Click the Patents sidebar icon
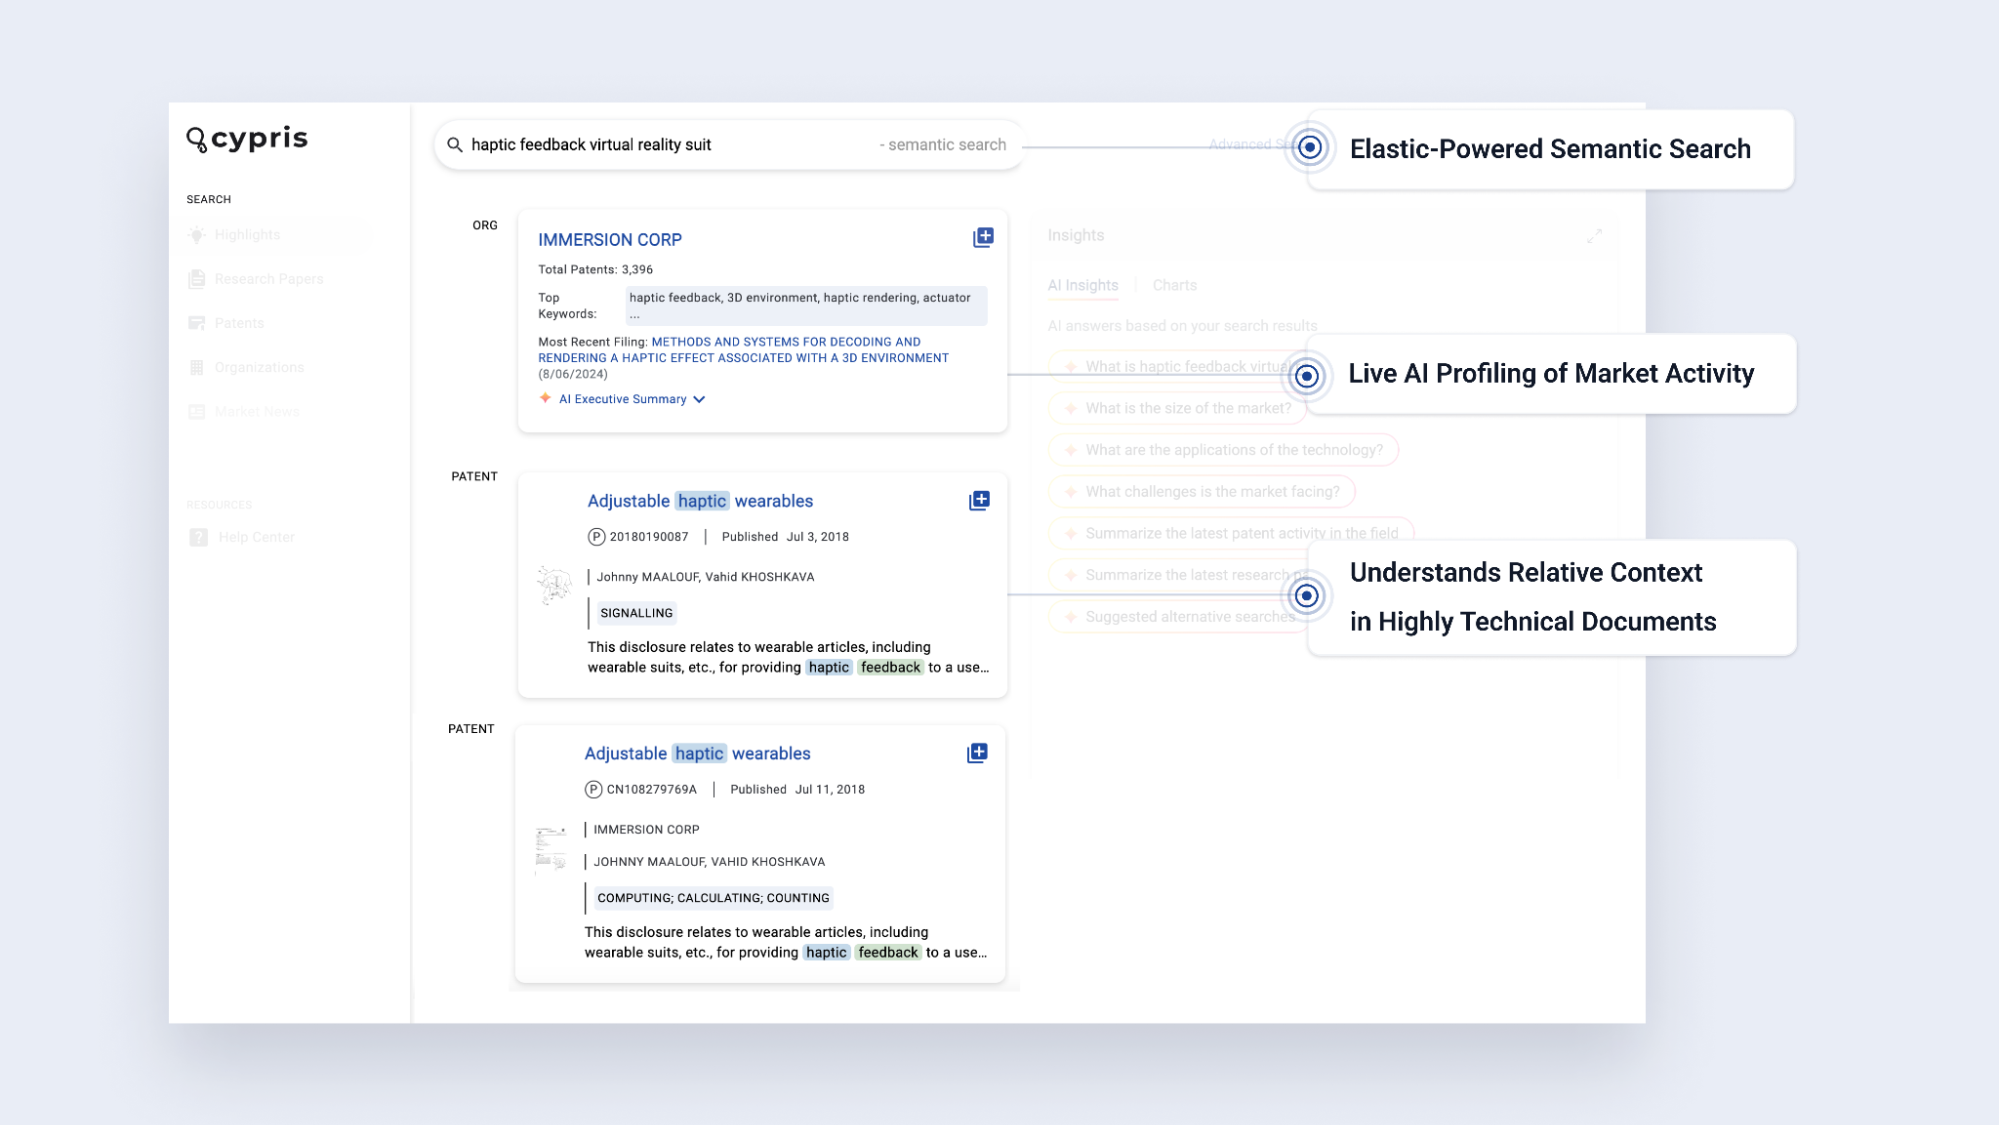The width and height of the screenshot is (1999, 1126). click(197, 323)
